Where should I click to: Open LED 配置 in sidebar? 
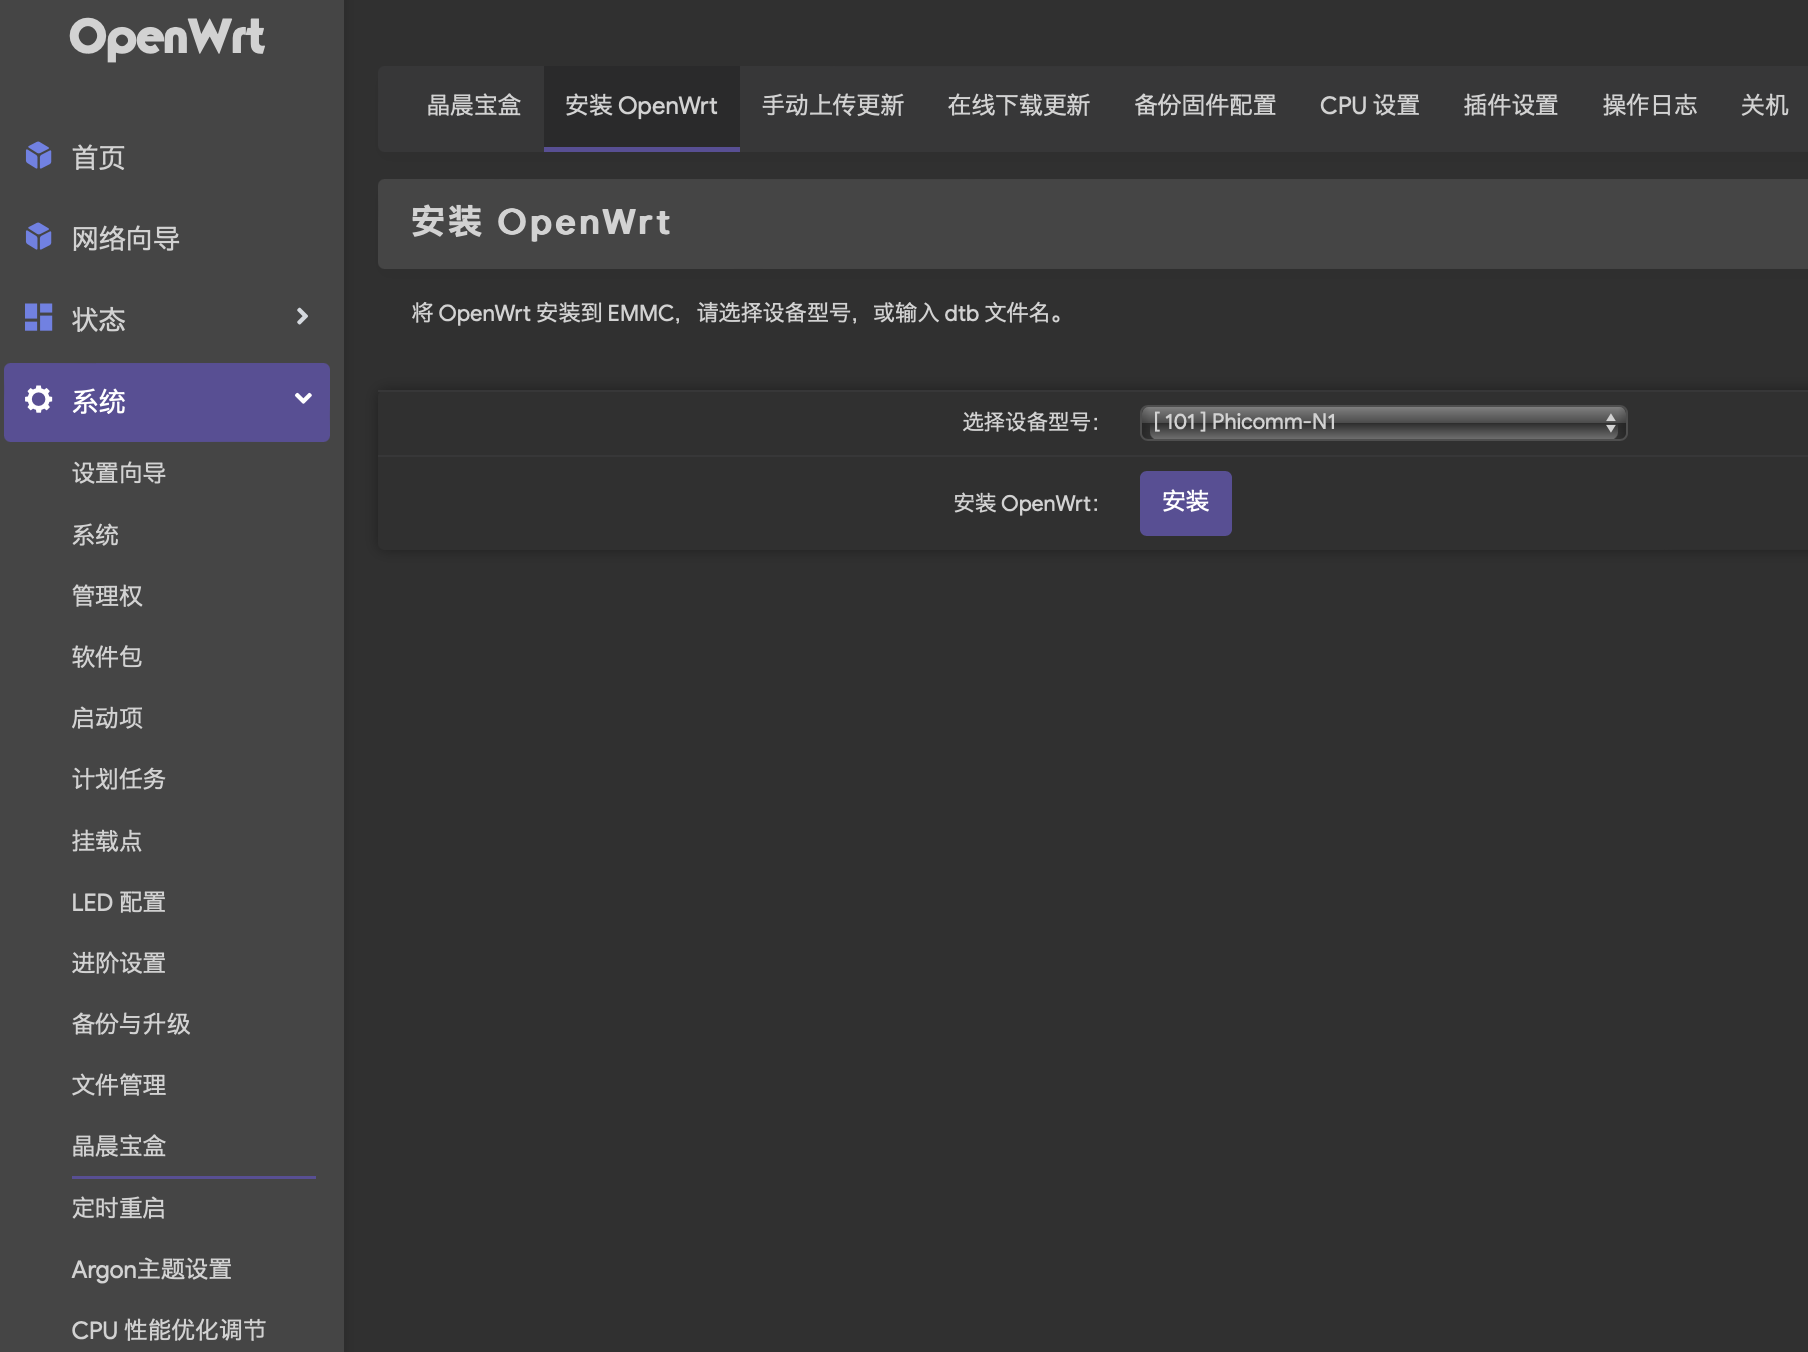118,902
